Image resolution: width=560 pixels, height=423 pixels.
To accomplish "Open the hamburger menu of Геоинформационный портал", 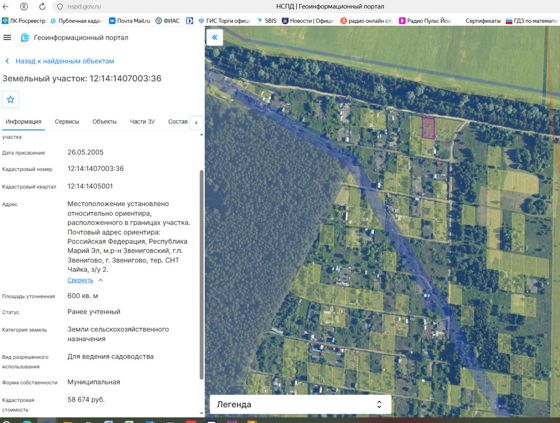I will tap(7, 38).
